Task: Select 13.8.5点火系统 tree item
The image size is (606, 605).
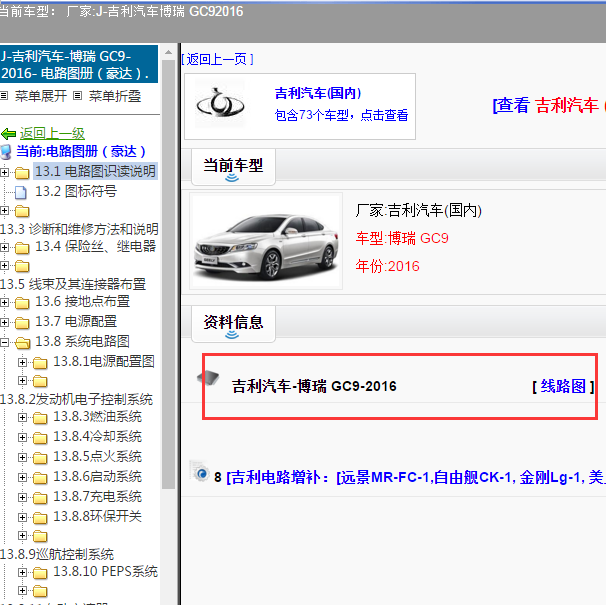Action: 97,457
